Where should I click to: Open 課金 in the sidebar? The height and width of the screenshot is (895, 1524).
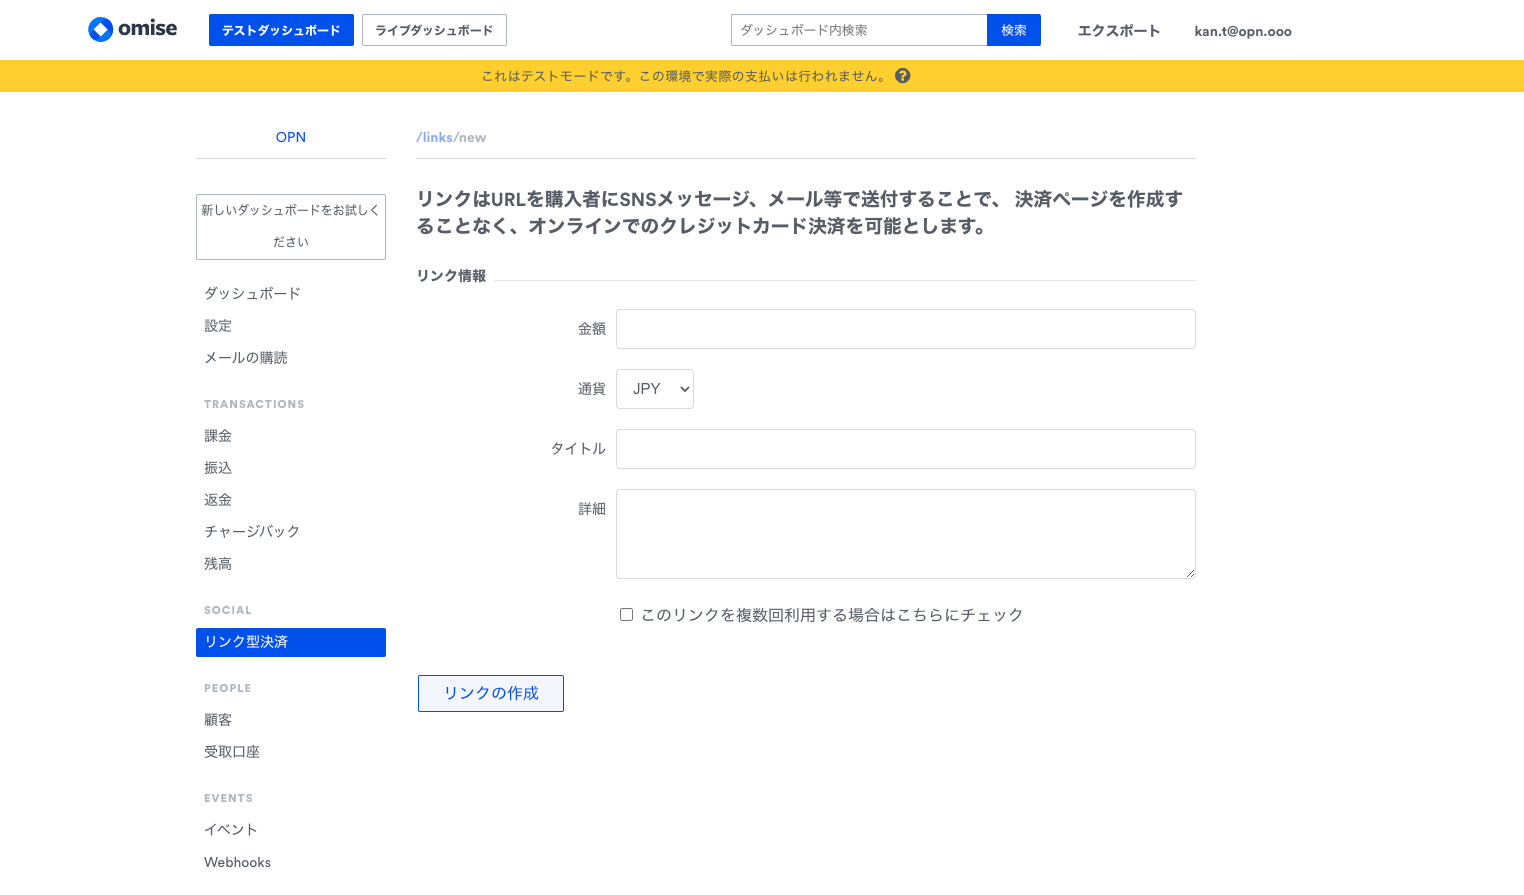click(x=218, y=436)
